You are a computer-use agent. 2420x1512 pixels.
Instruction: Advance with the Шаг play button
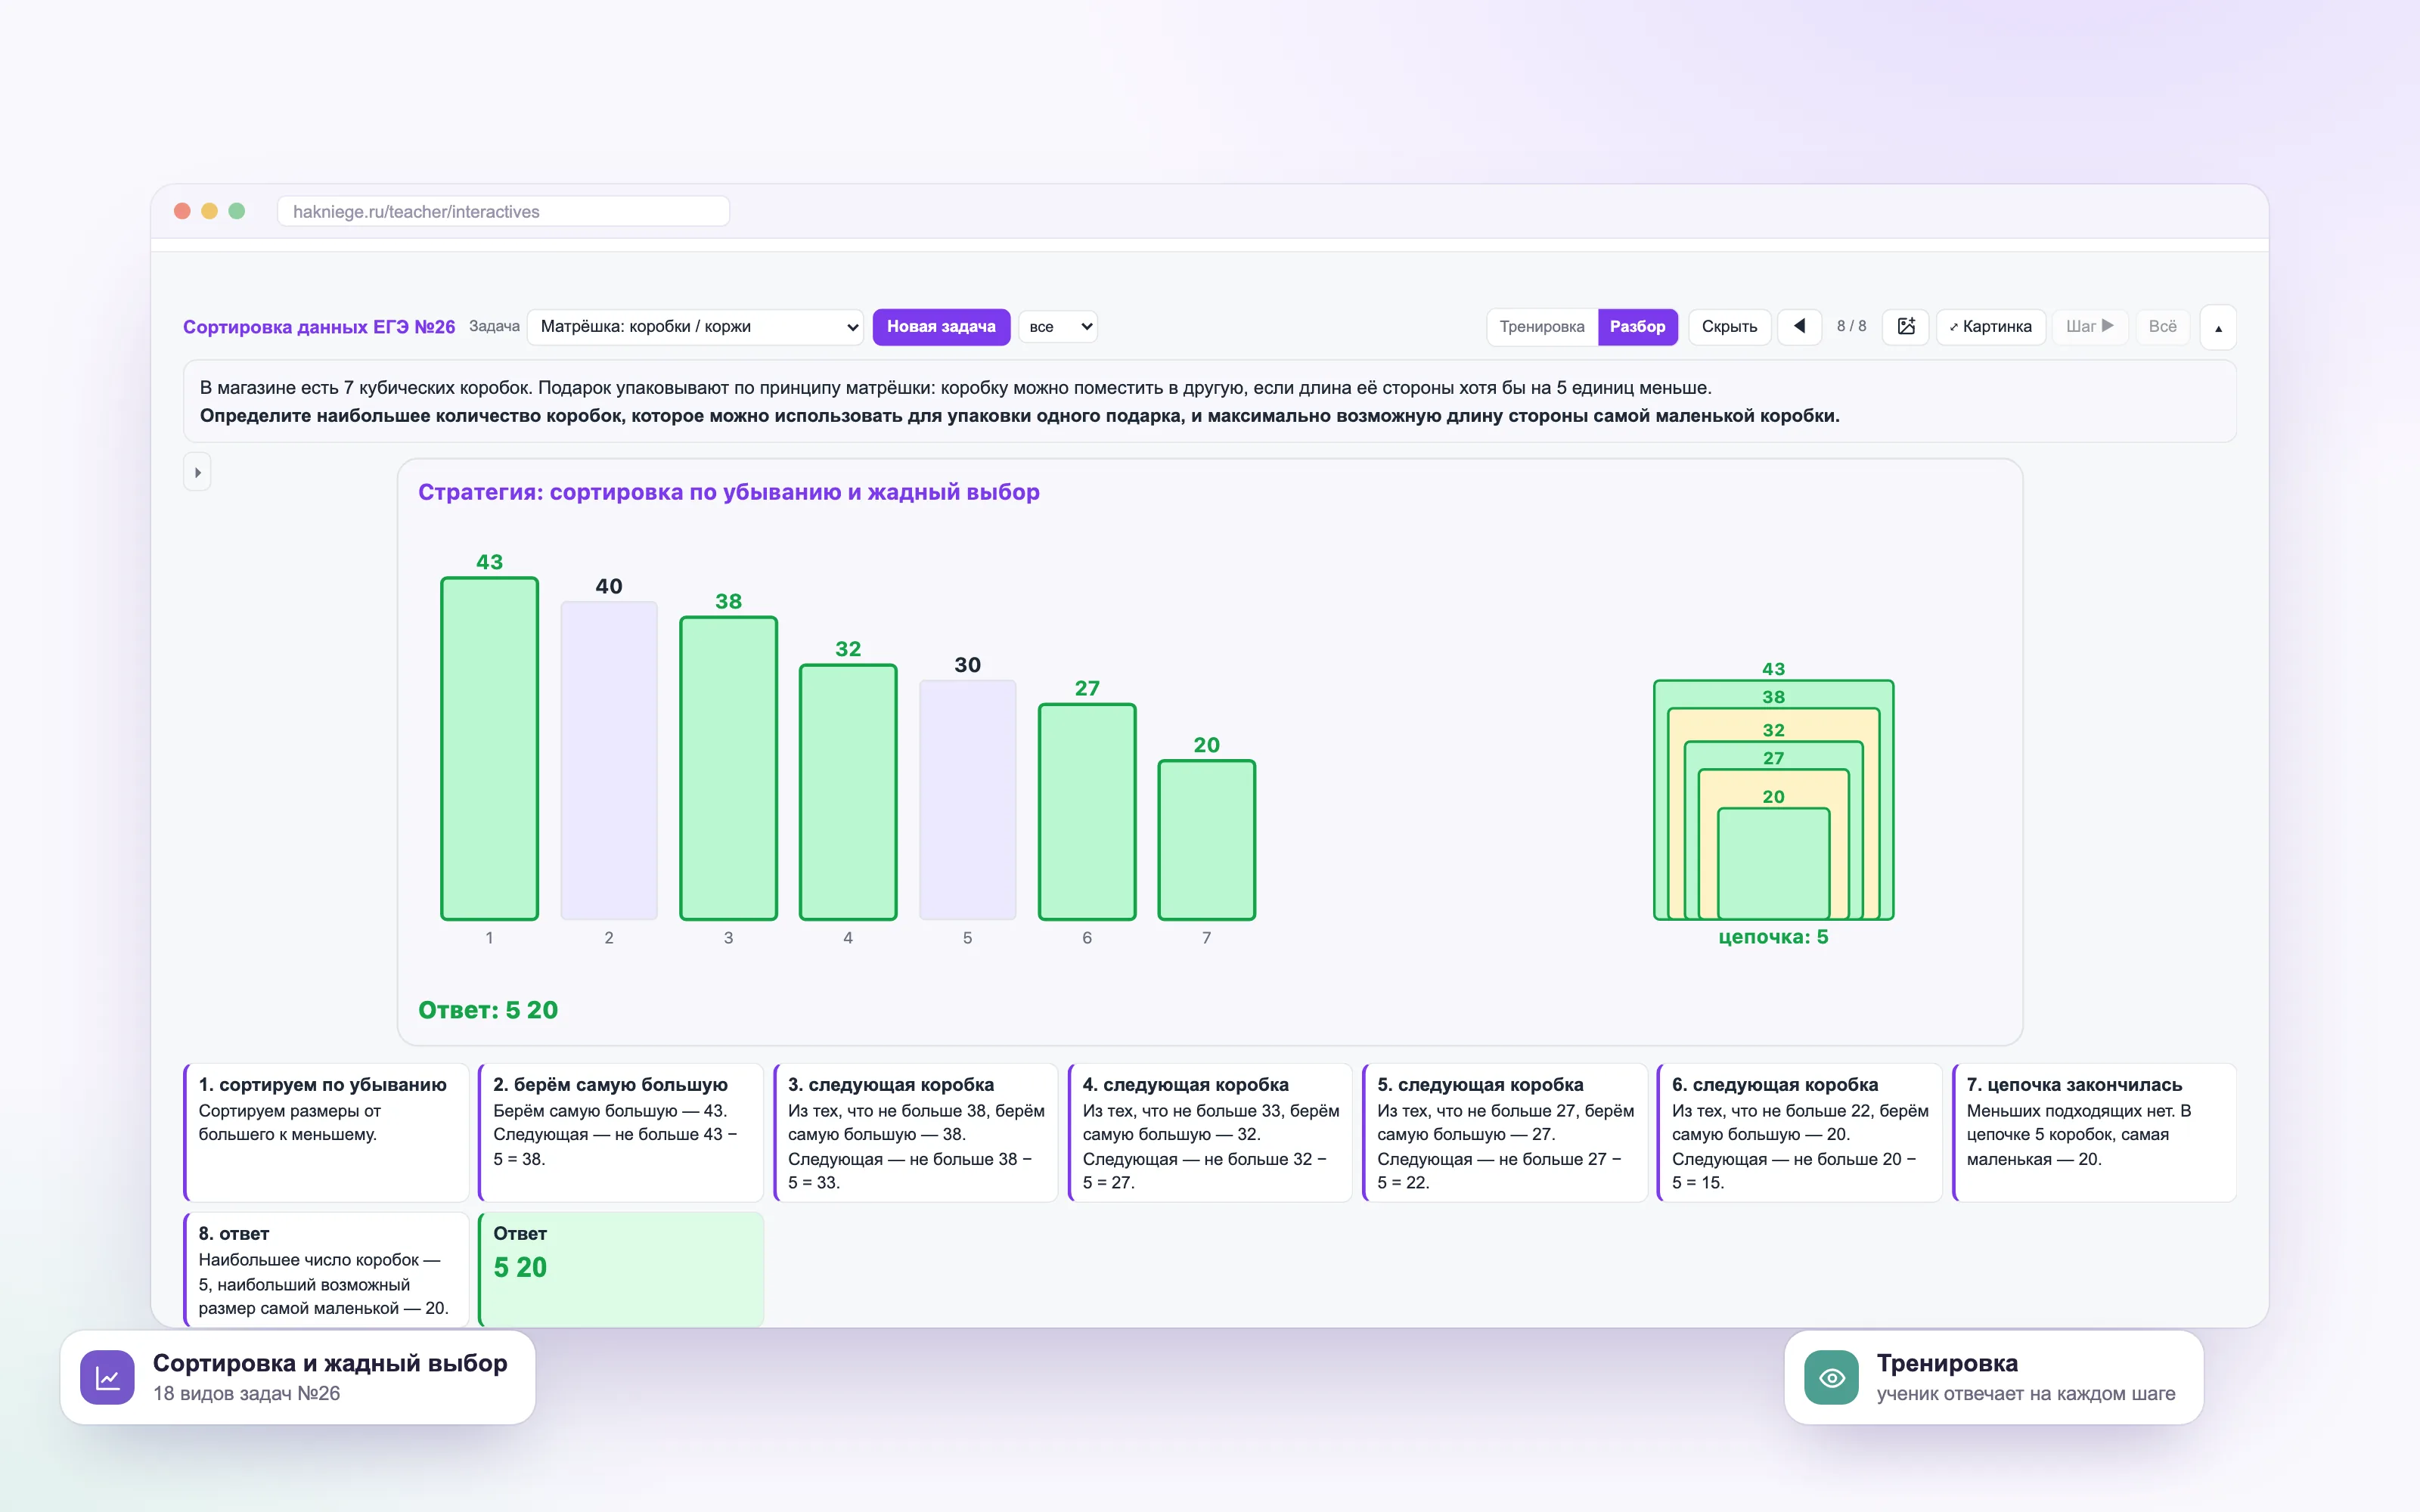coord(2089,326)
